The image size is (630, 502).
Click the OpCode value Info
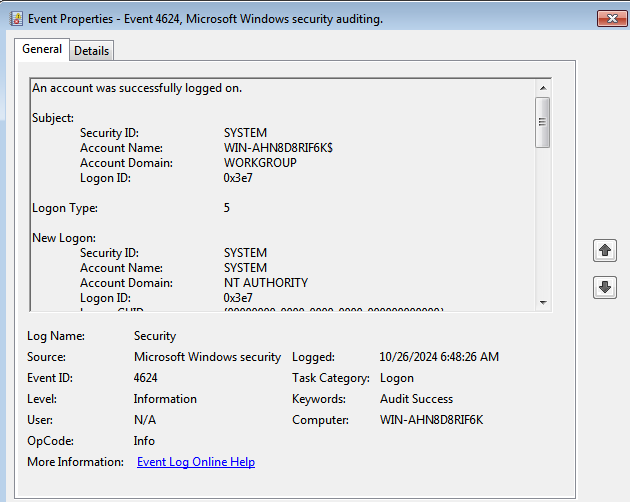[145, 441]
